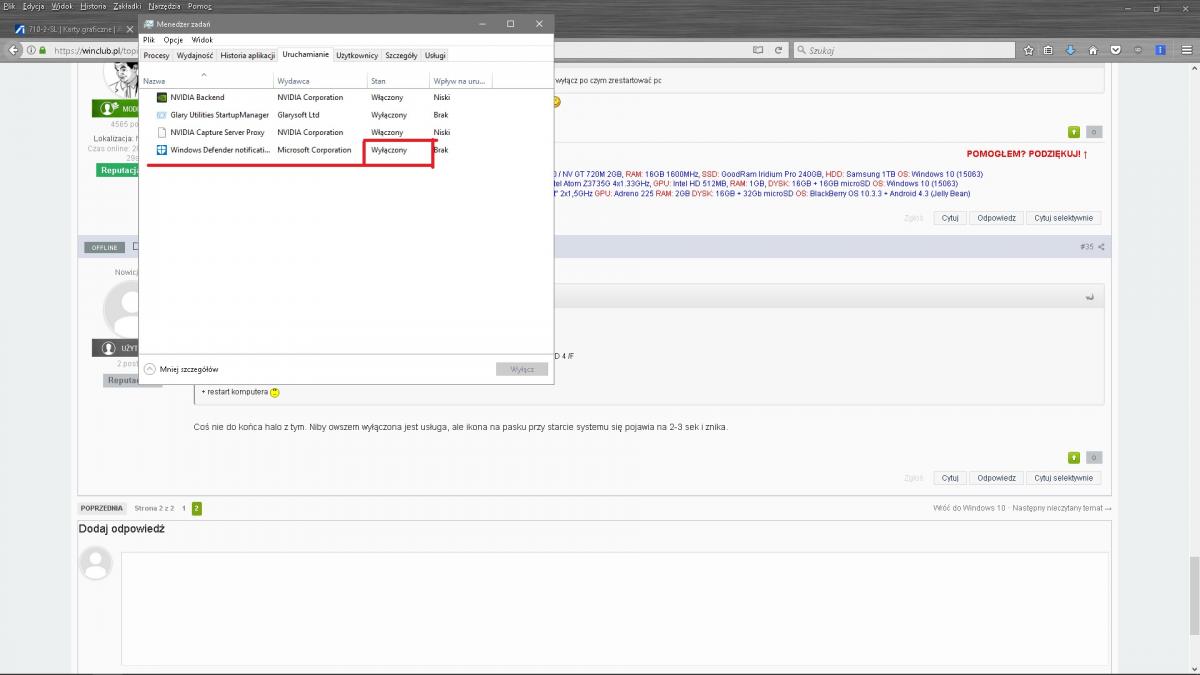The image size is (1200, 675).
Task: Reload the page with the refresh icon
Action: pyautogui.click(x=778, y=50)
